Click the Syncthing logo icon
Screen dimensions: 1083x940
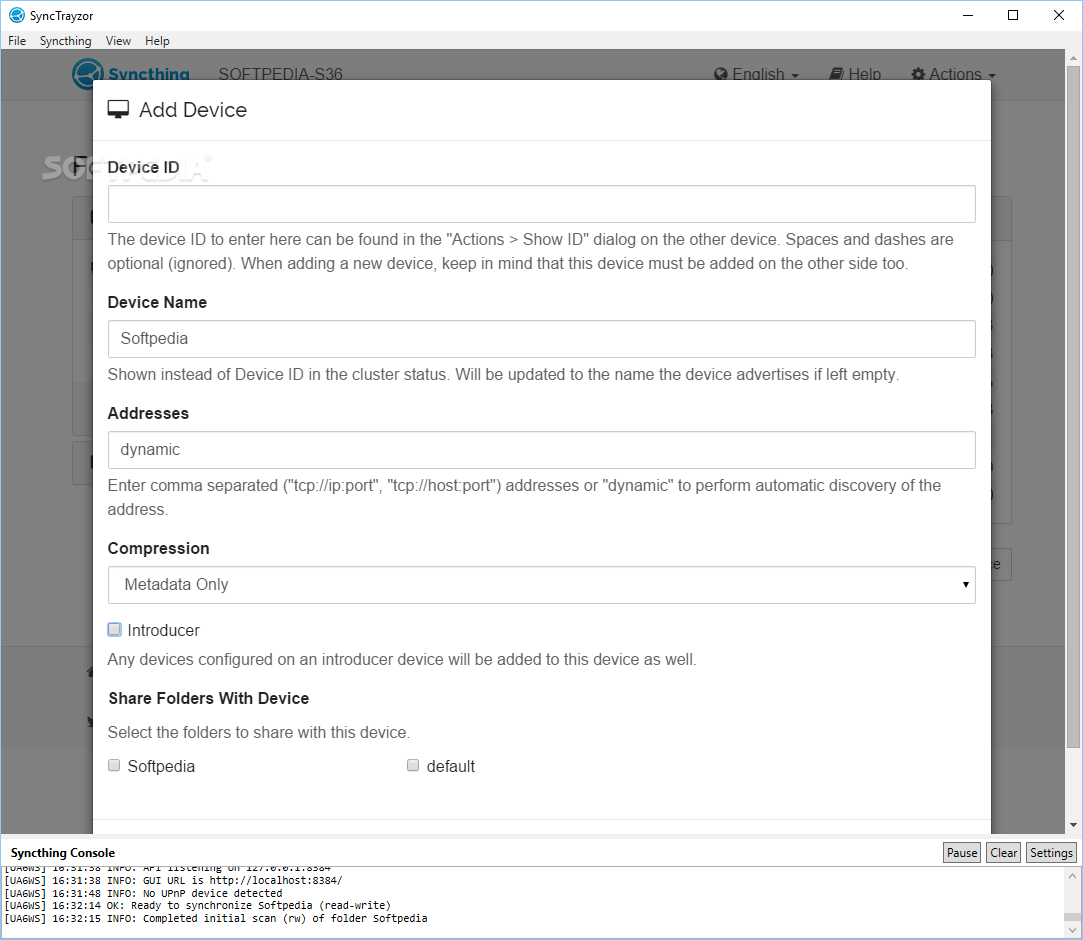tap(87, 74)
